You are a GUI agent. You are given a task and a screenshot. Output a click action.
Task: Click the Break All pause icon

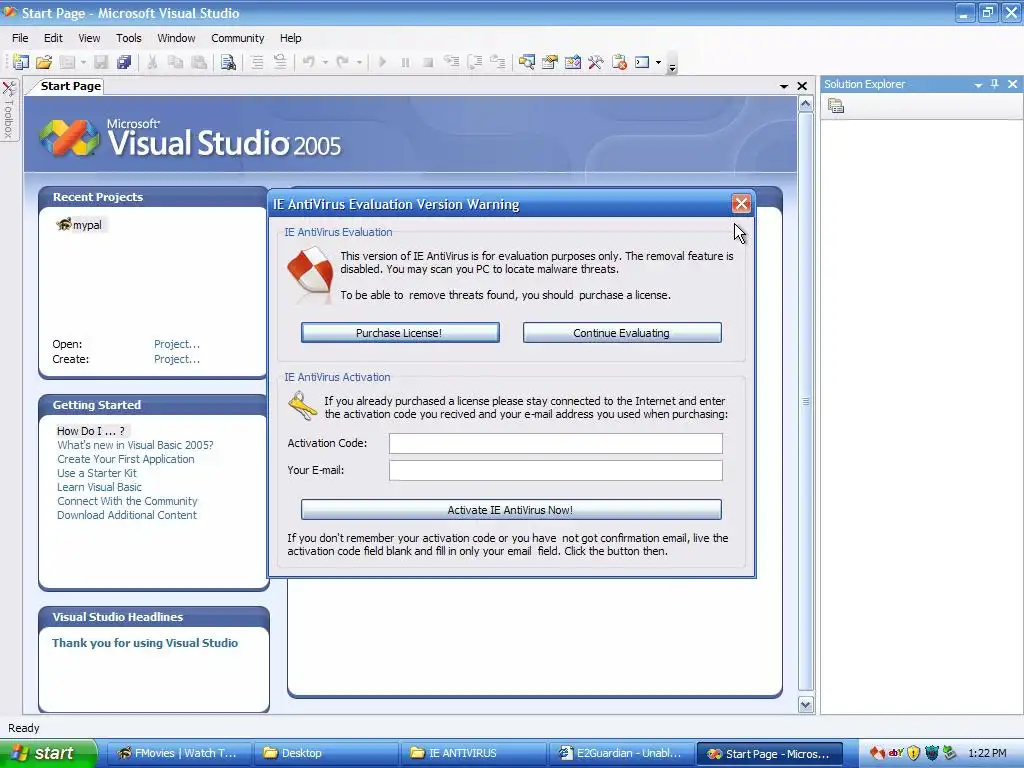406,62
